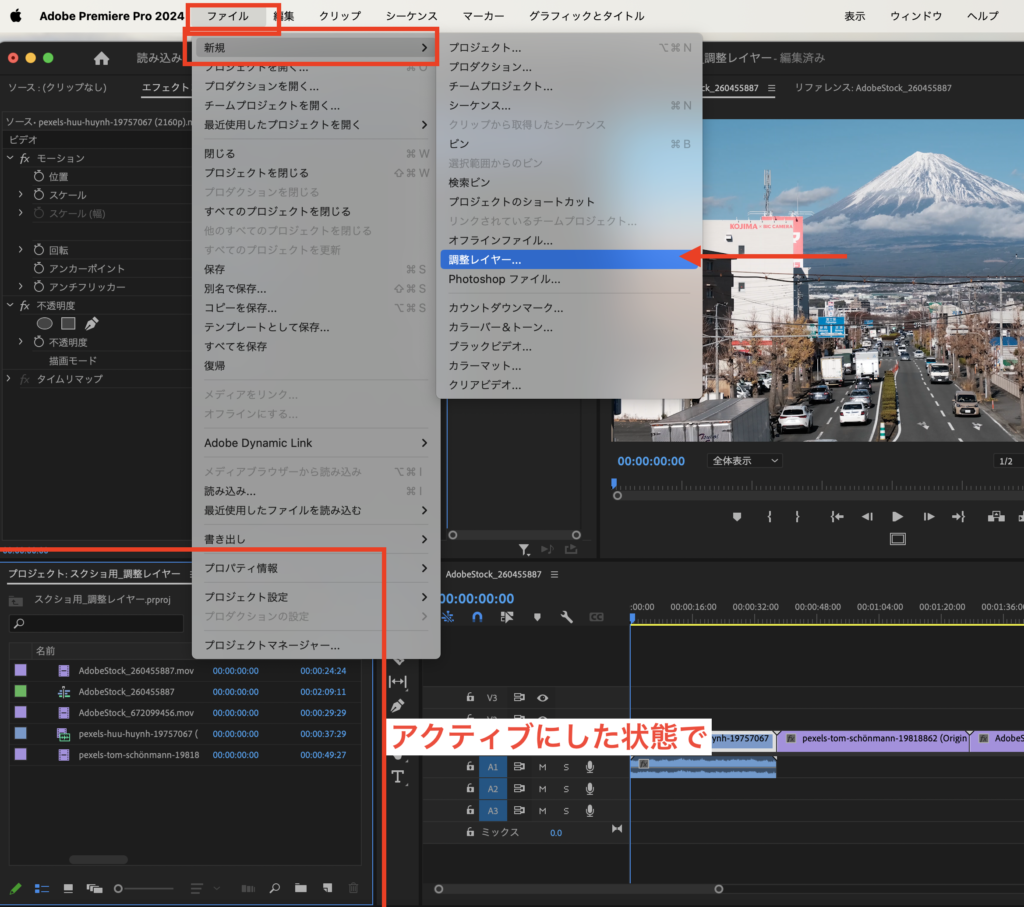Screen dimensions: 1024x907
Task: Toggle V3 track output eye icon
Action: click(x=543, y=698)
